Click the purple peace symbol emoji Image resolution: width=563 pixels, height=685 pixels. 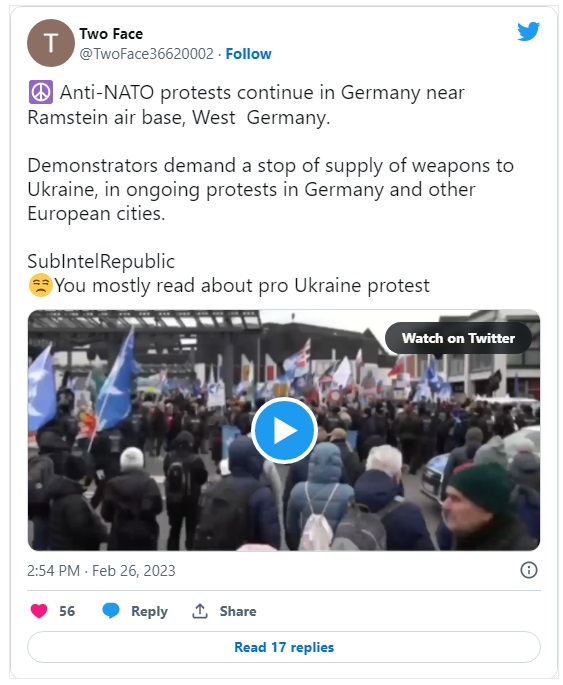click(41, 92)
